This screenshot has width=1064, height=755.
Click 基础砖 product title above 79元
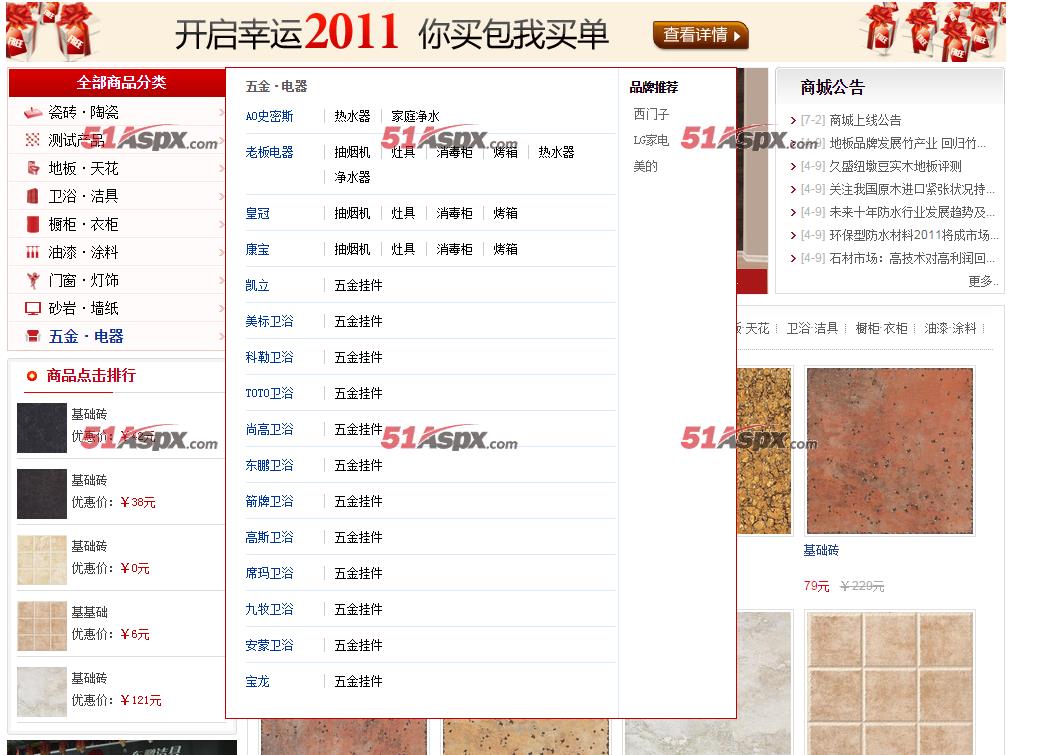(821, 550)
